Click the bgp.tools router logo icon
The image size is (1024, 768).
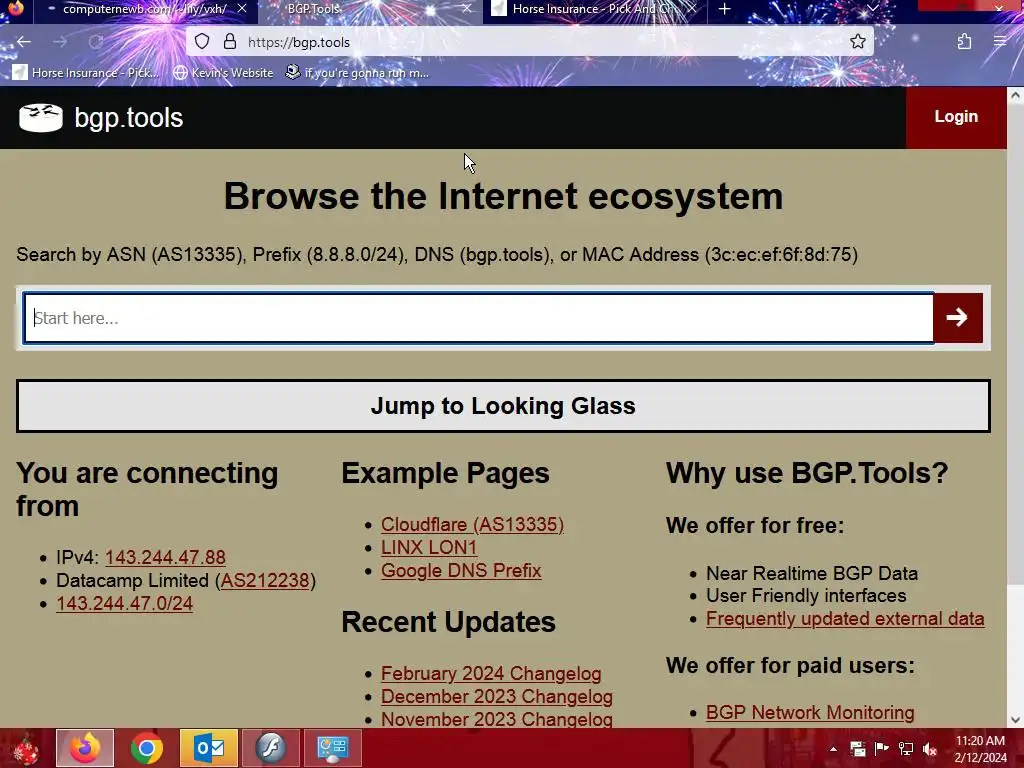click(40, 118)
